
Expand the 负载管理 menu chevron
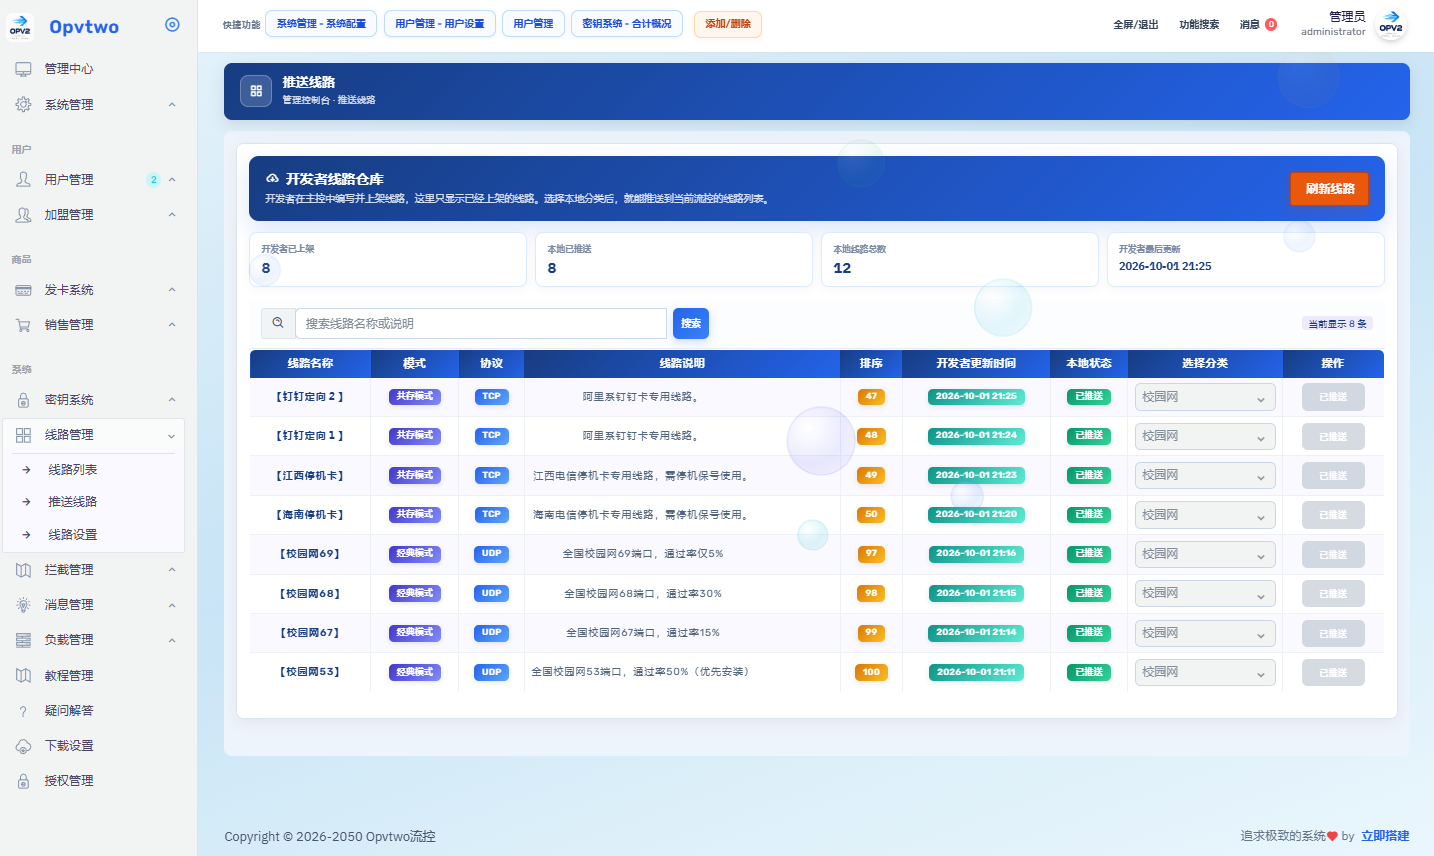(172, 641)
